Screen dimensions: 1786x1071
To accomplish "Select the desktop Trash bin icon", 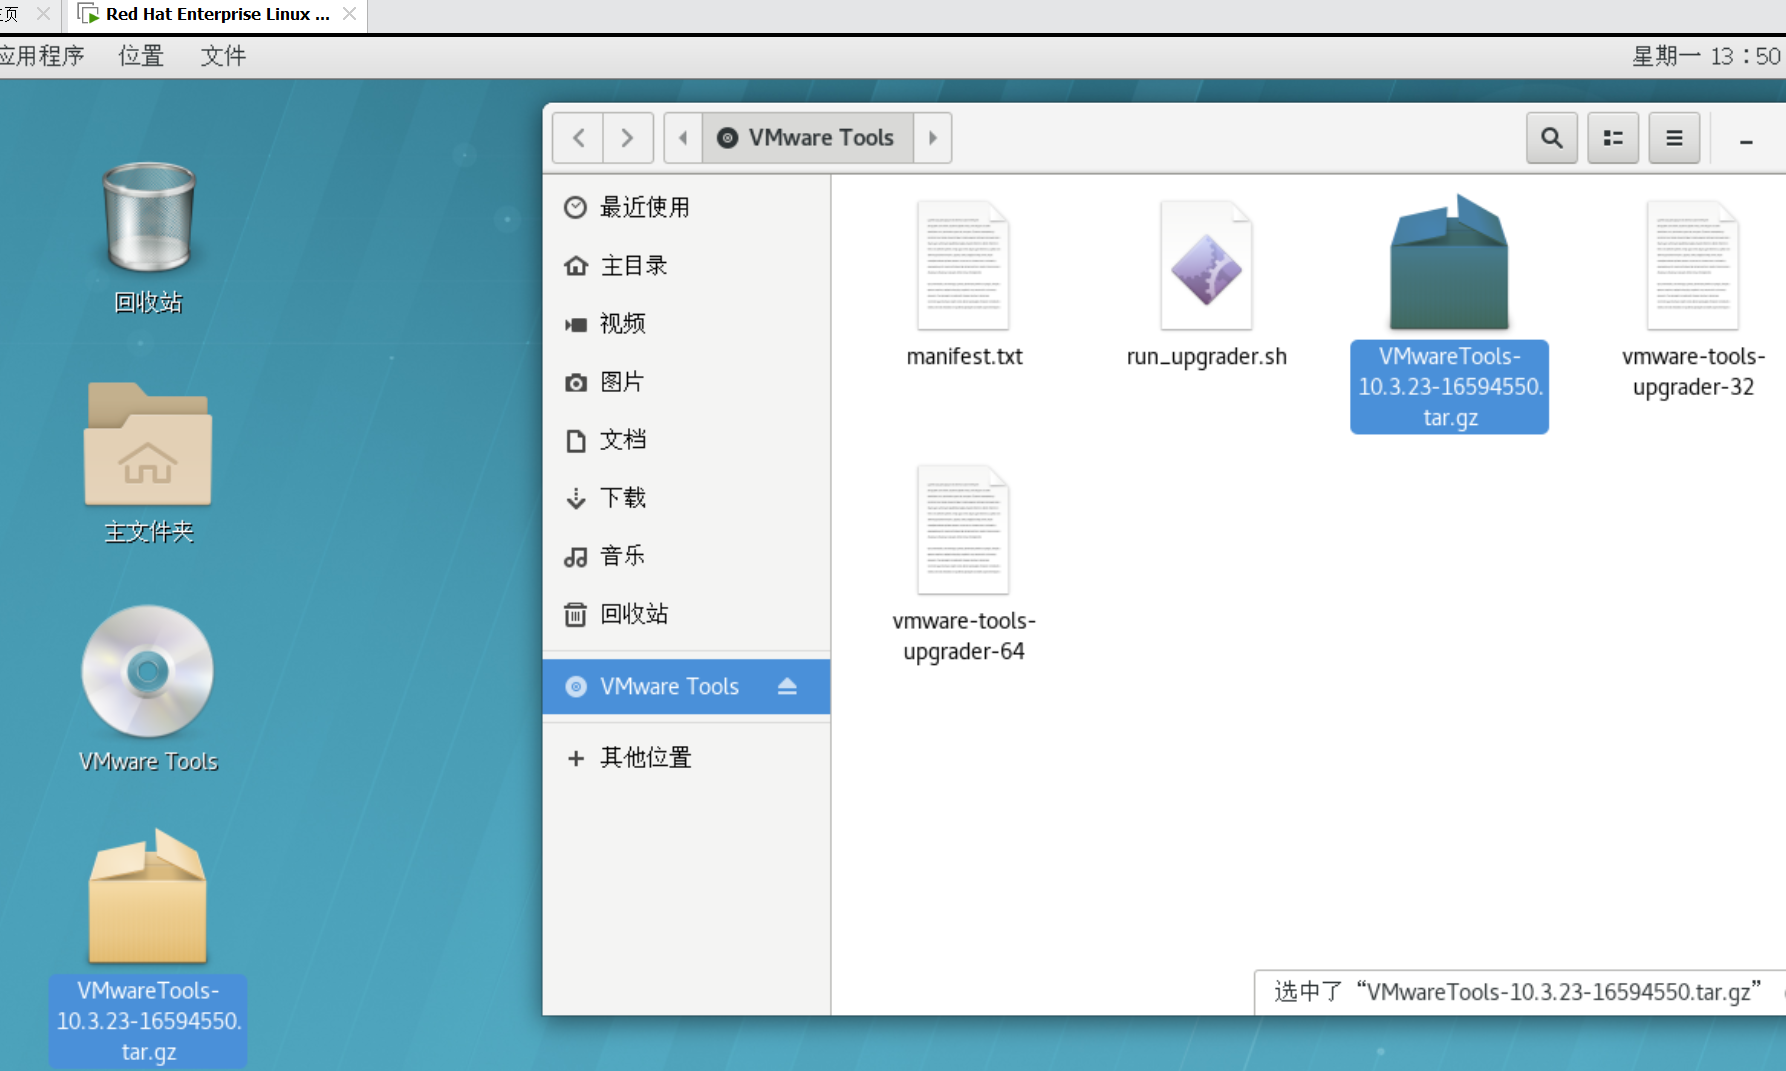I will click(x=149, y=217).
